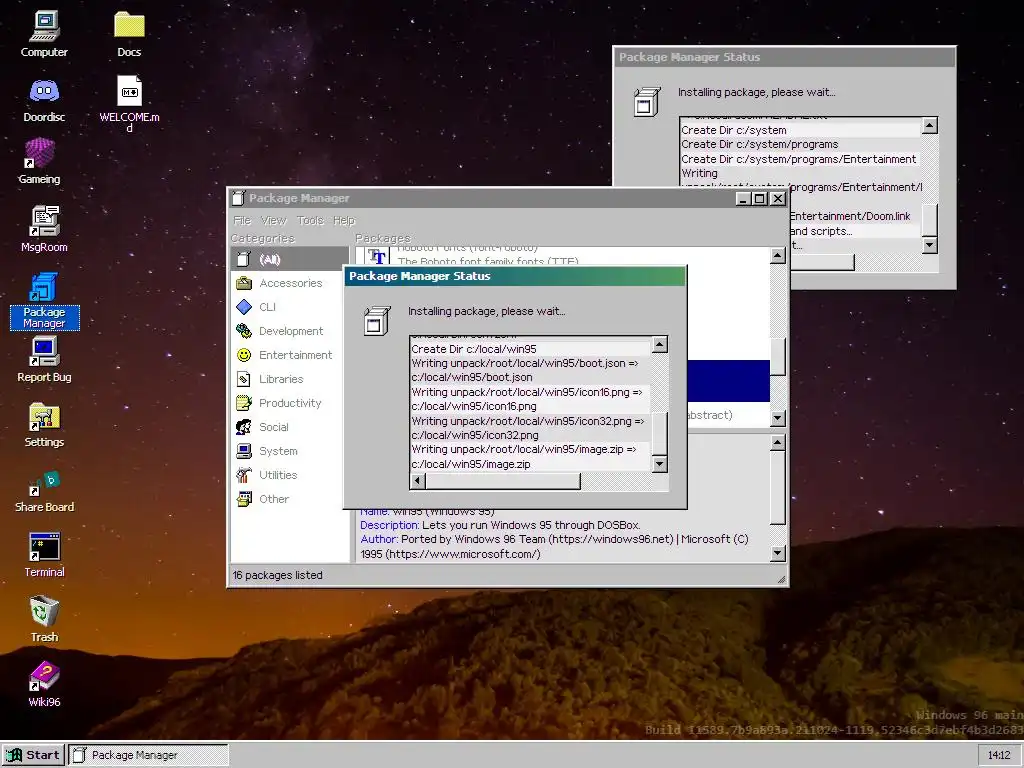Select the Development category label

[291, 331]
